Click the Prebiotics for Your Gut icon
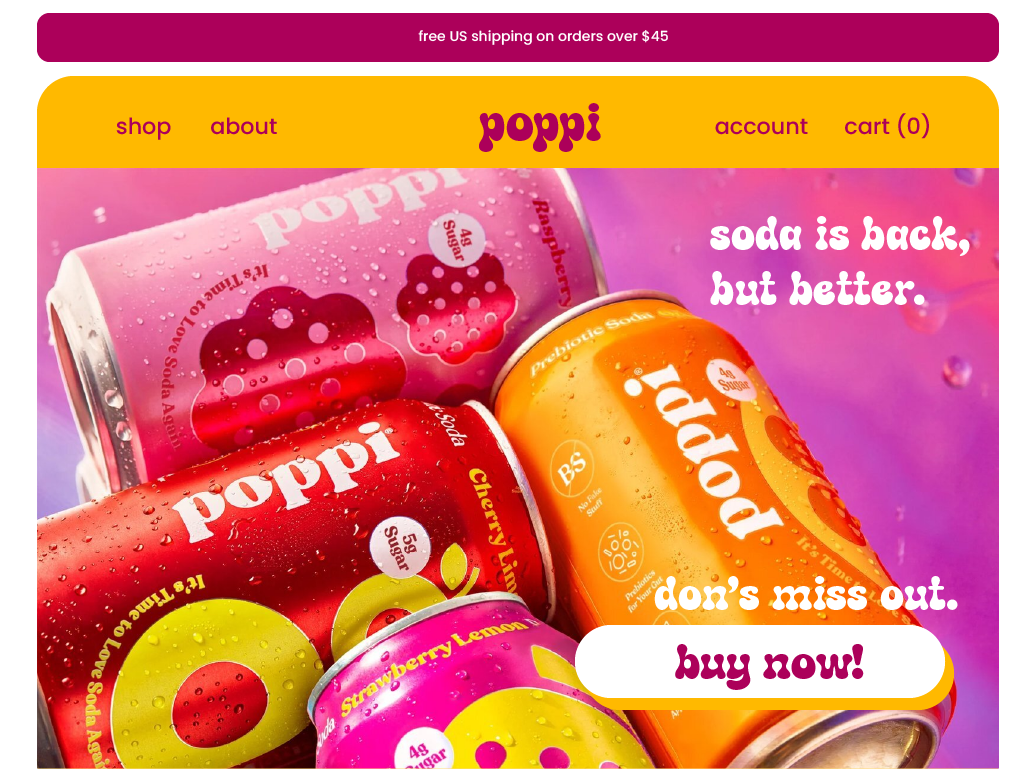1036x769 pixels. pos(620,552)
